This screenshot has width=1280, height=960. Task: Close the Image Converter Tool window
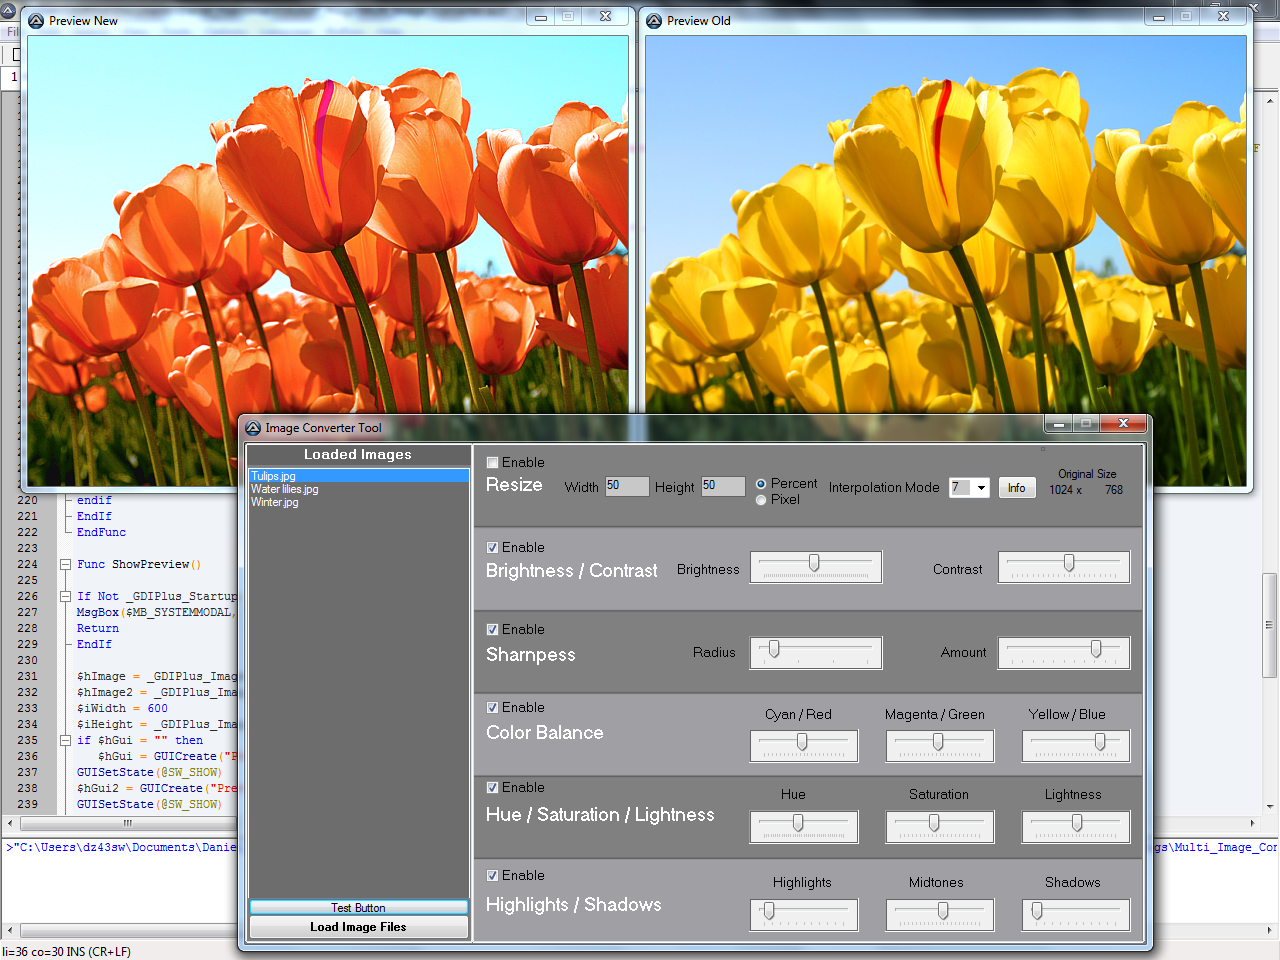1123,424
